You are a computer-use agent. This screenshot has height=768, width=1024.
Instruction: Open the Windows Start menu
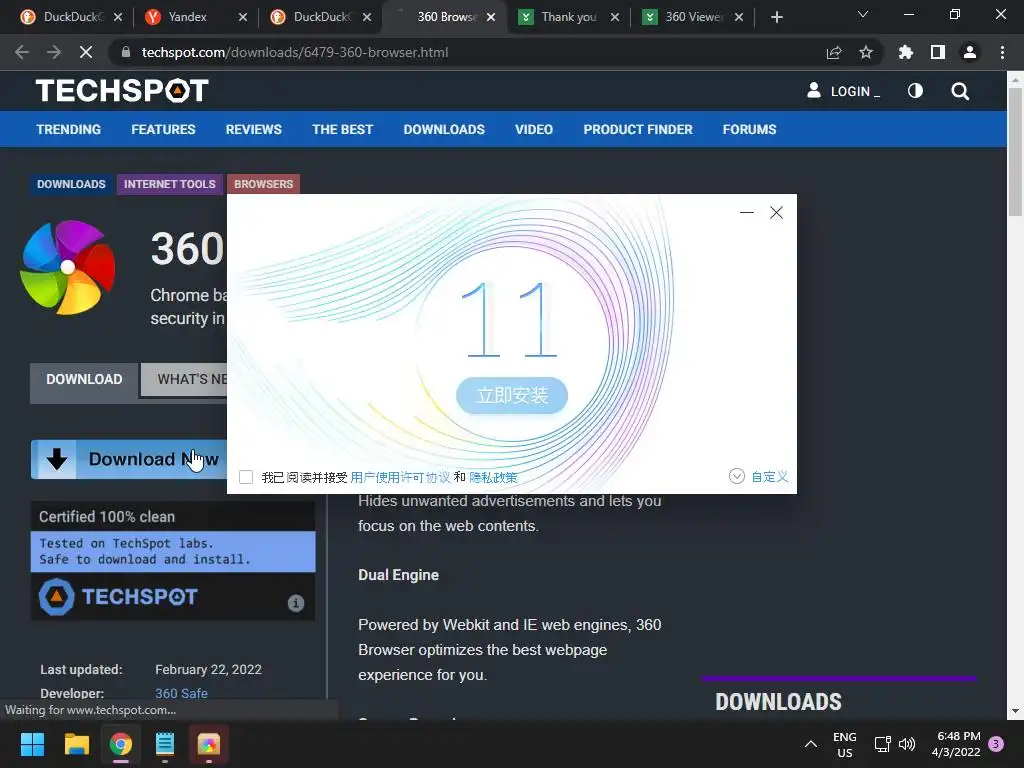point(32,744)
